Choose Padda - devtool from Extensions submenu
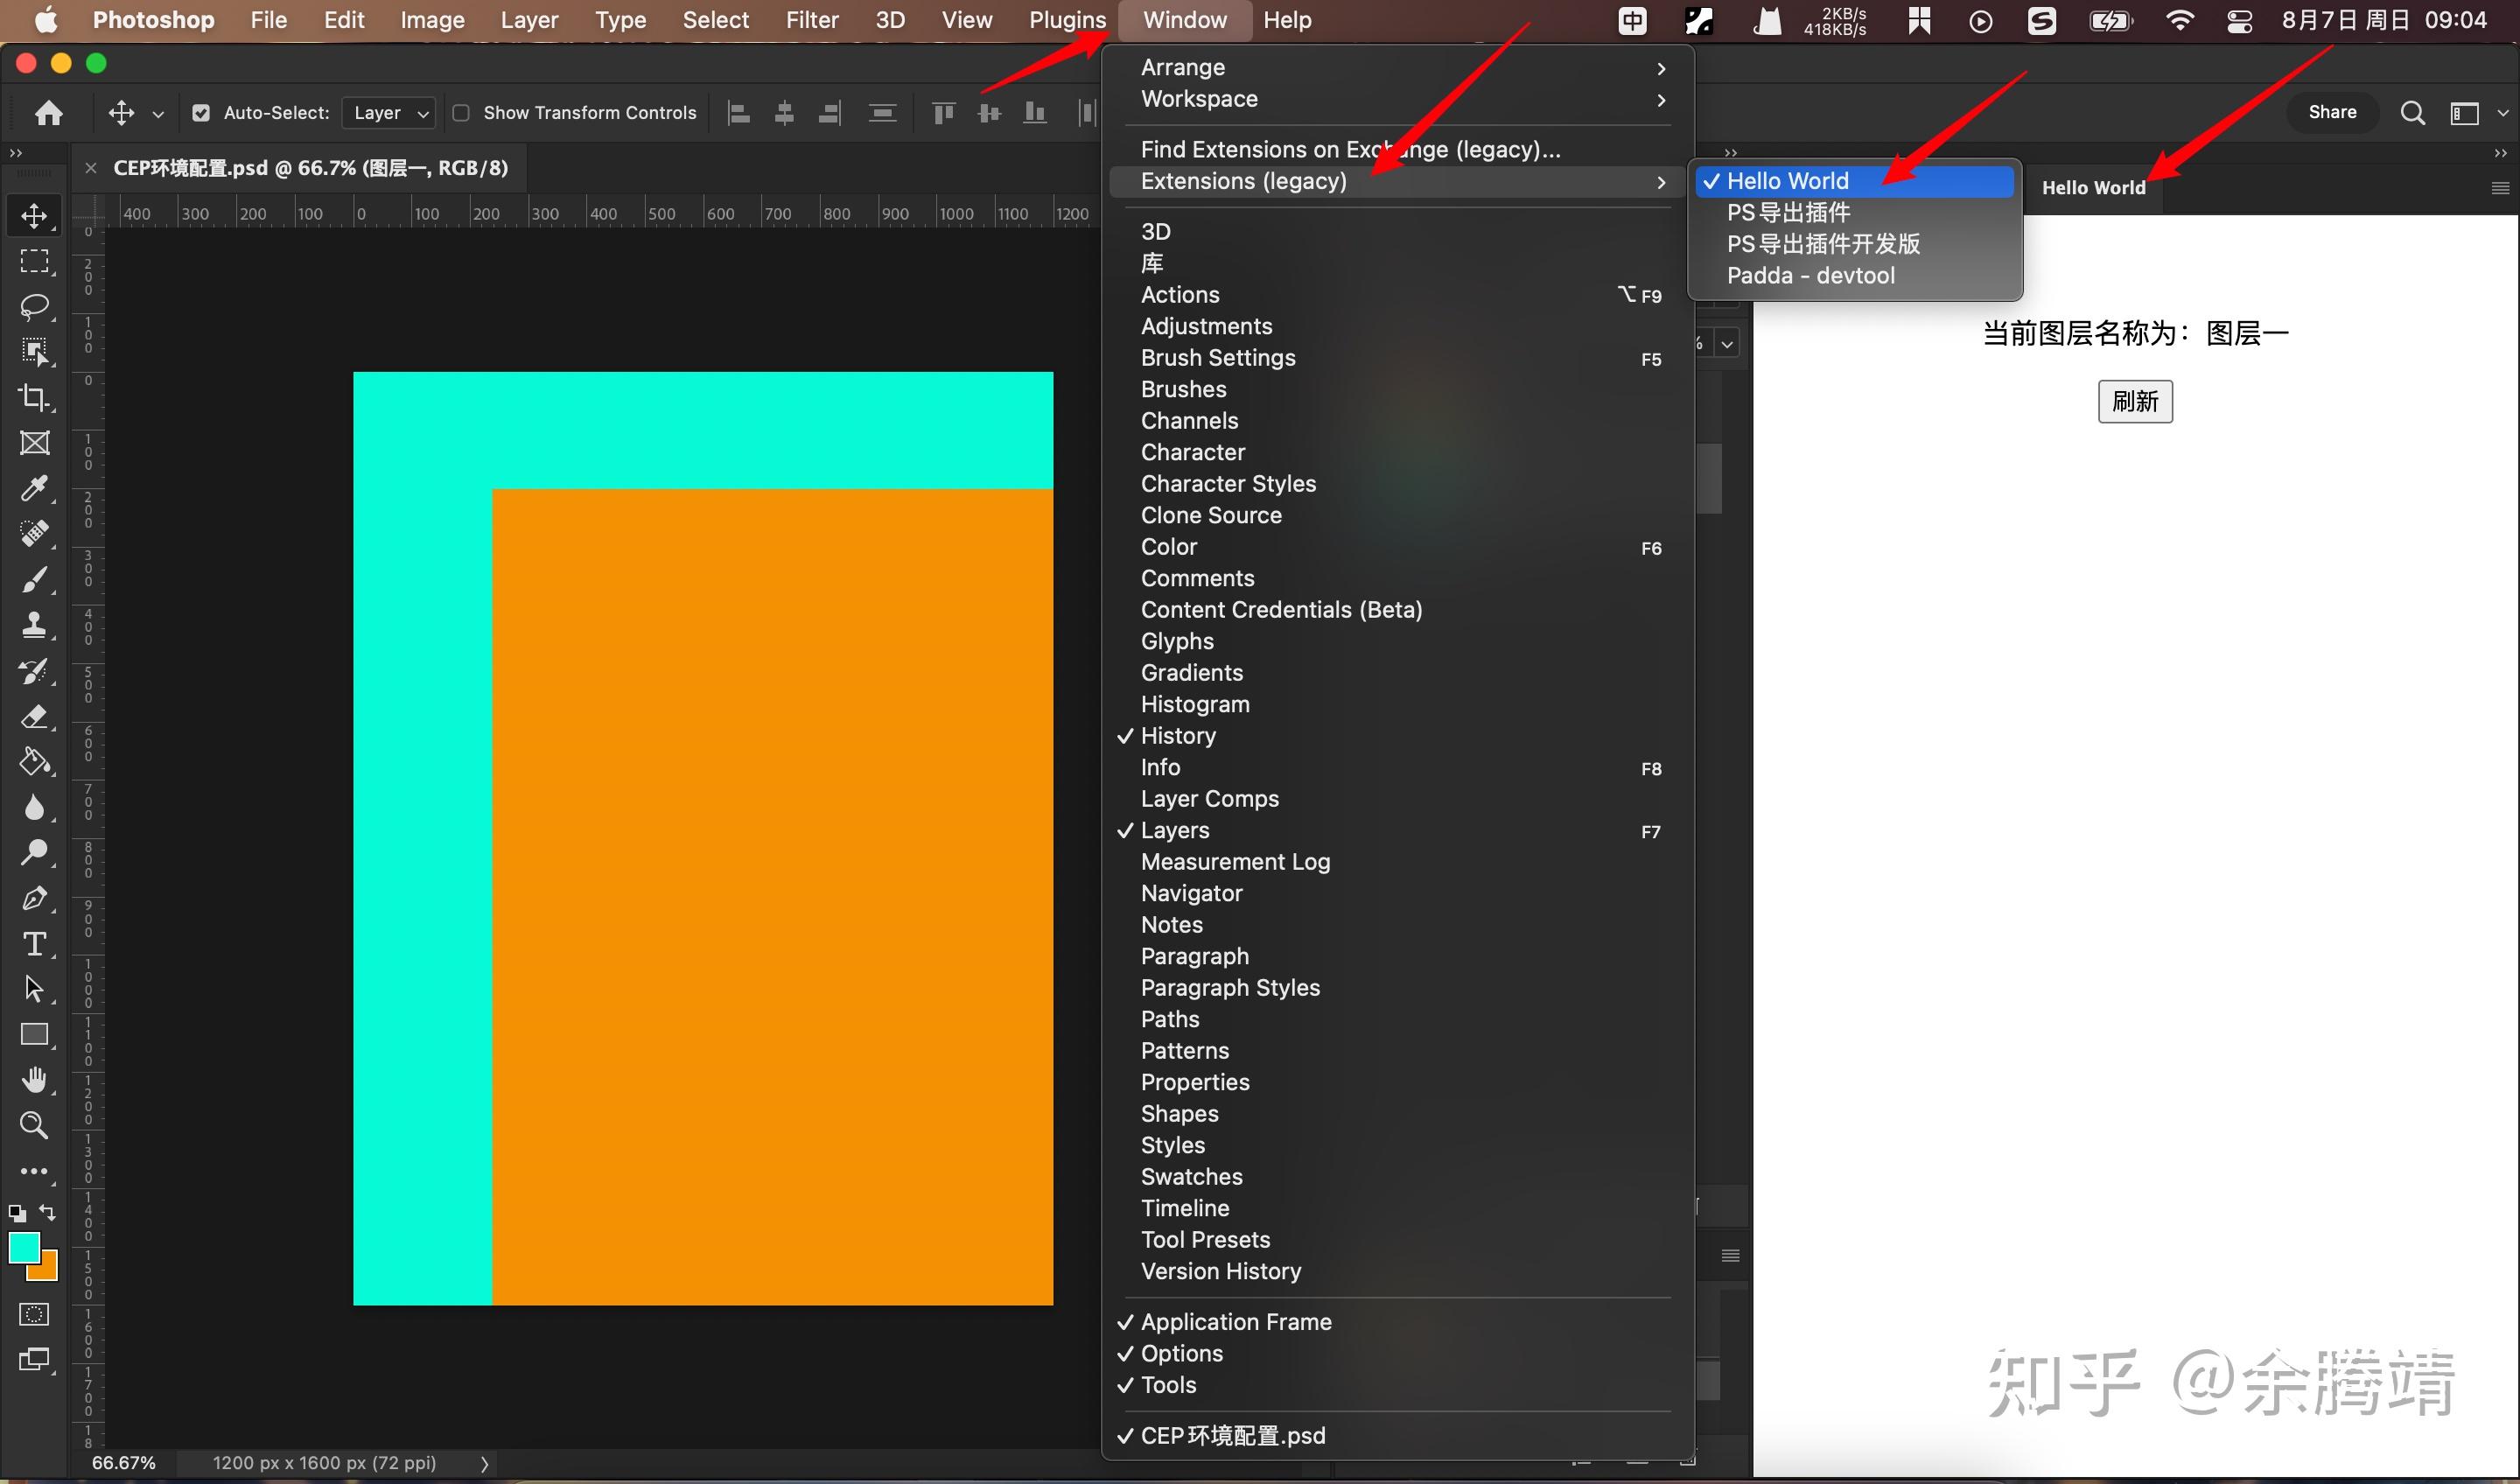The width and height of the screenshot is (2520, 1484). tap(1810, 275)
